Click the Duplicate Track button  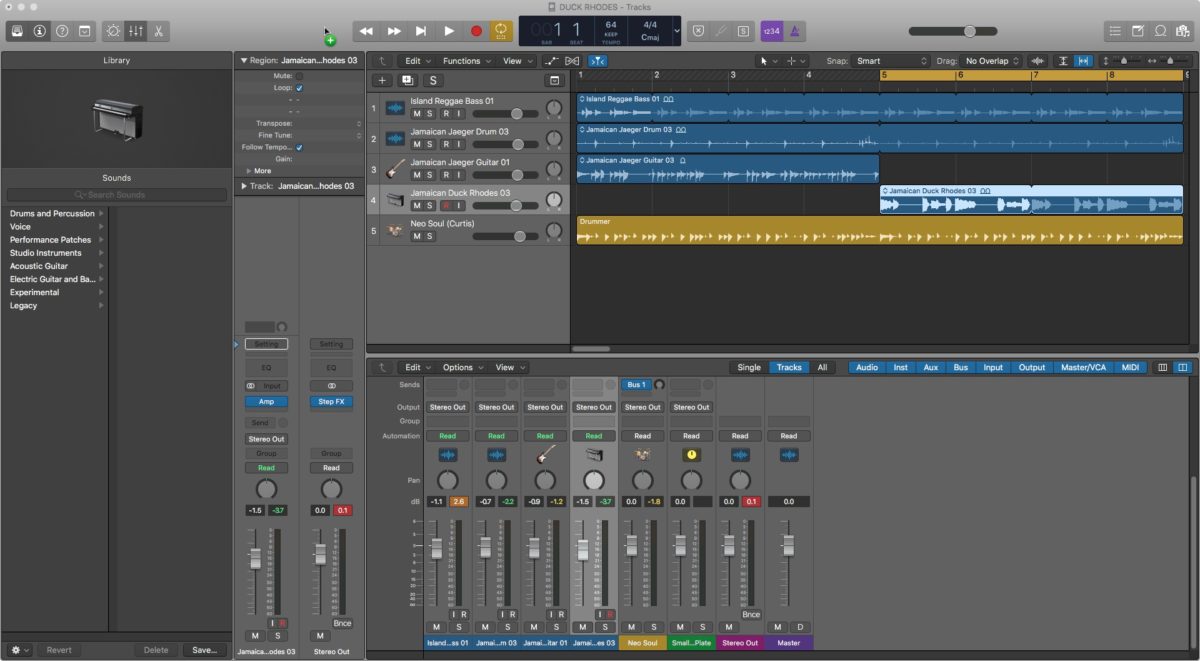[x=407, y=80]
